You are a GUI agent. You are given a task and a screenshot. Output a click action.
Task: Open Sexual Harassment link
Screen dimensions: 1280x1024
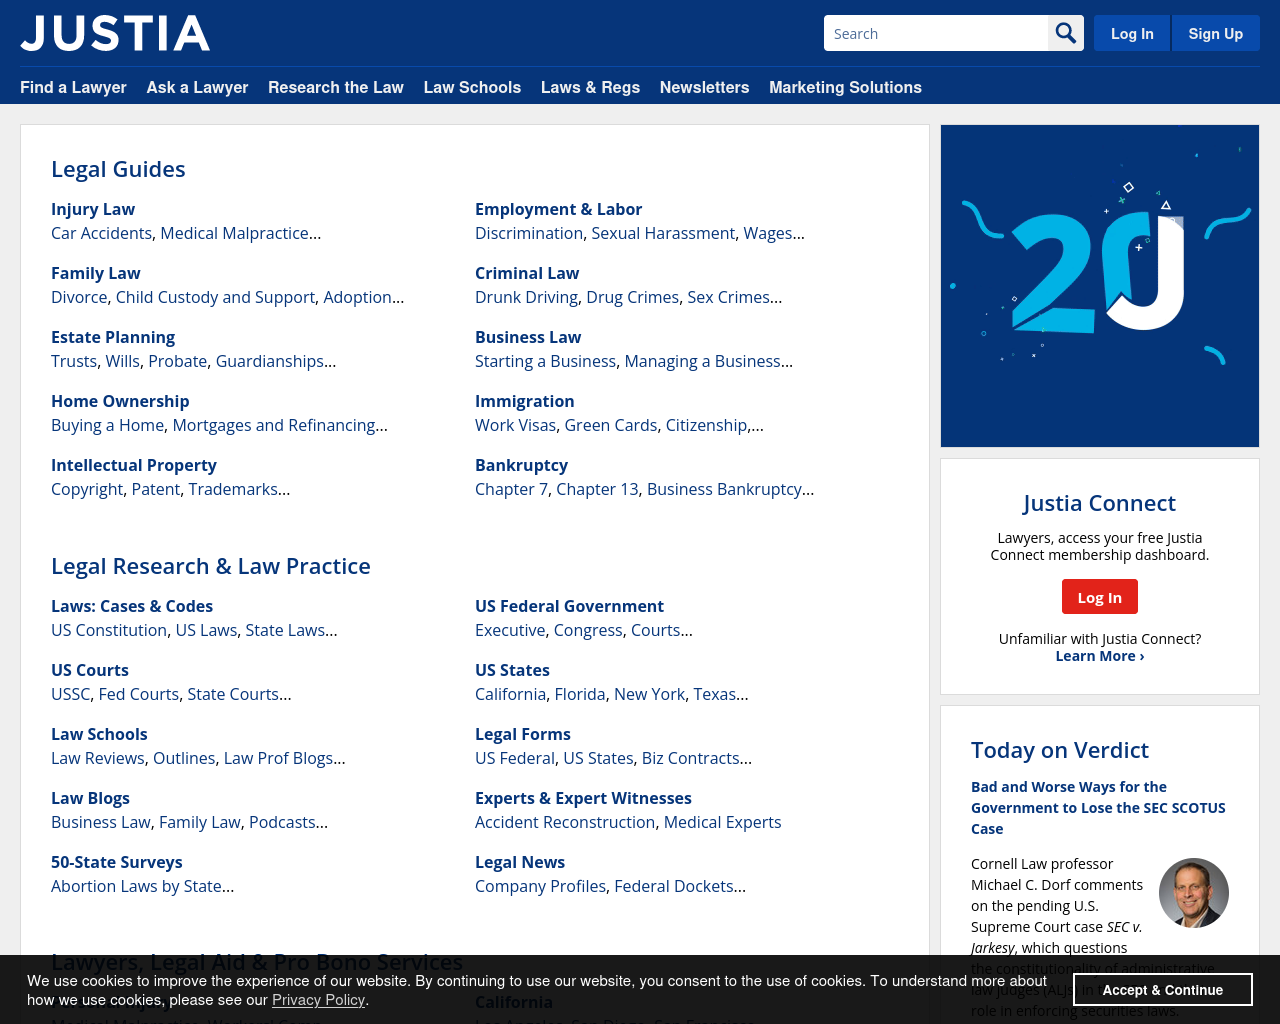[x=663, y=233]
